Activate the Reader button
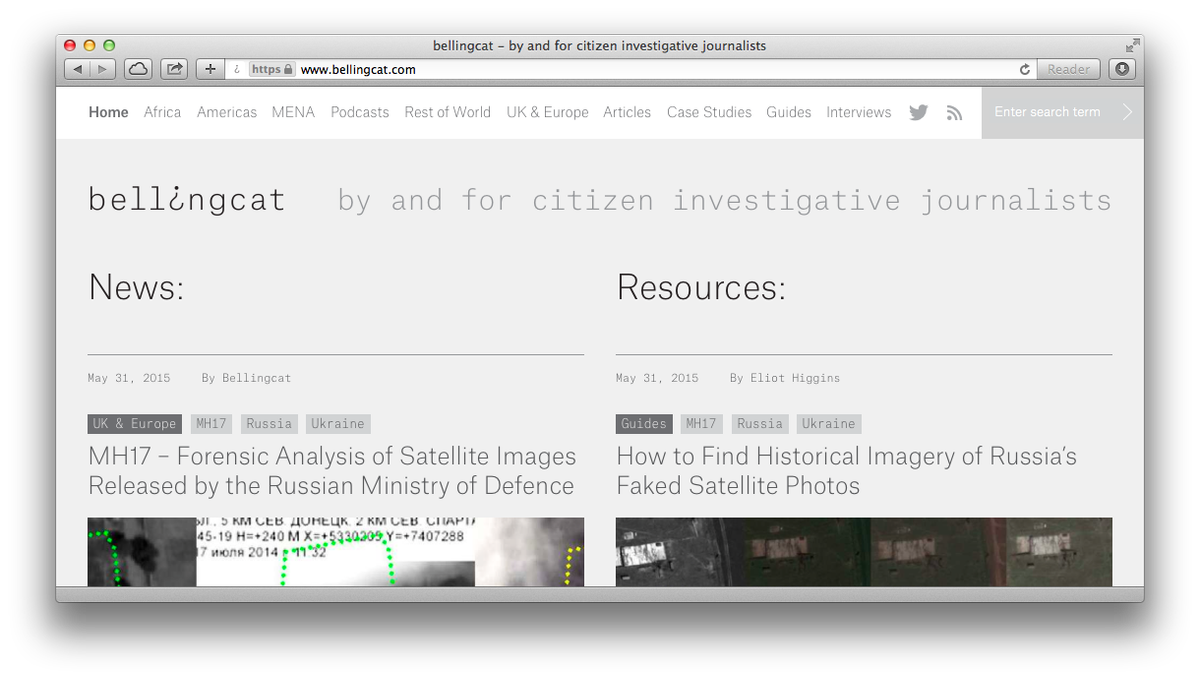The width and height of the screenshot is (1200, 680). [x=1068, y=69]
